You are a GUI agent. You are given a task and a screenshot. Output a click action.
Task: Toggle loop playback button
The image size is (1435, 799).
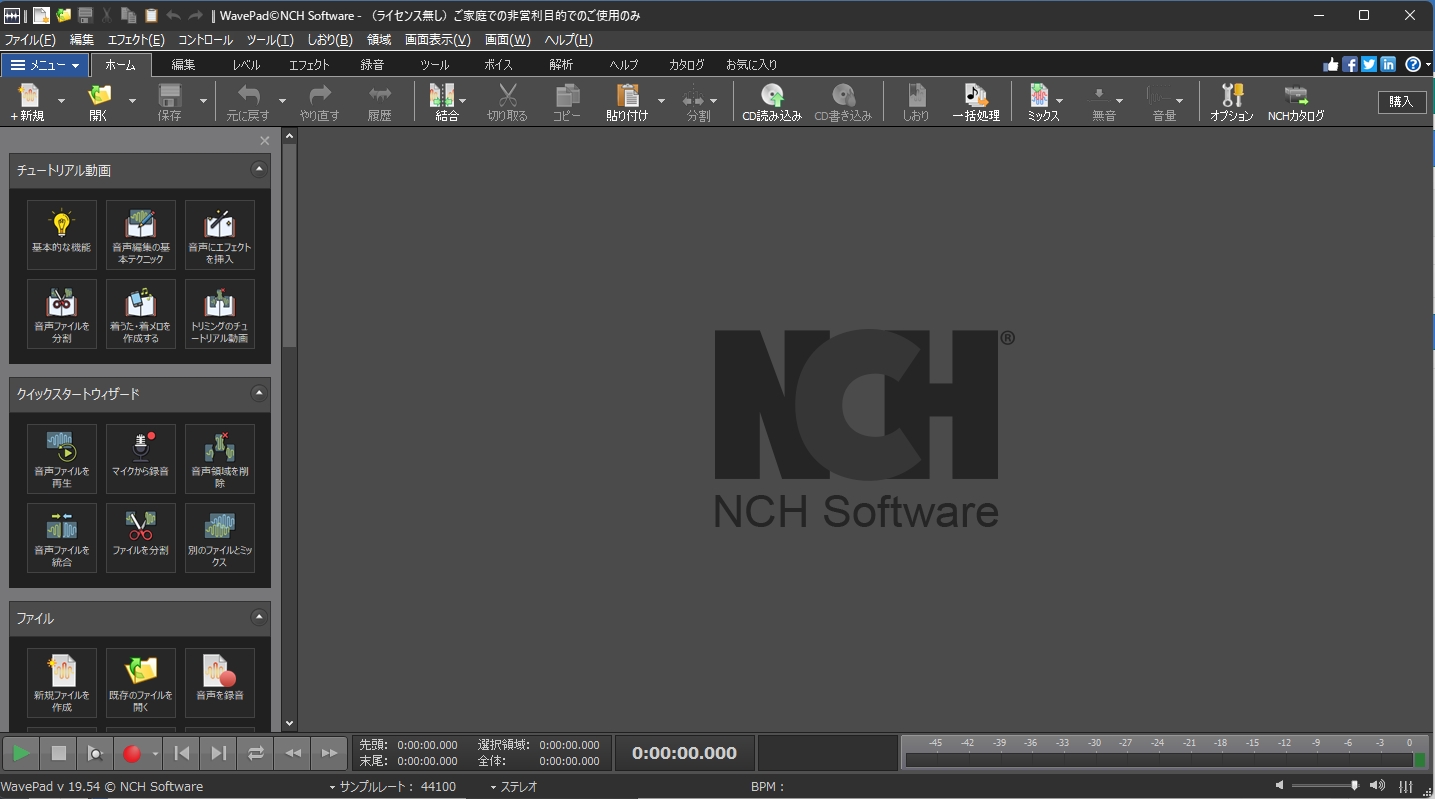click(x=256, y=753)
